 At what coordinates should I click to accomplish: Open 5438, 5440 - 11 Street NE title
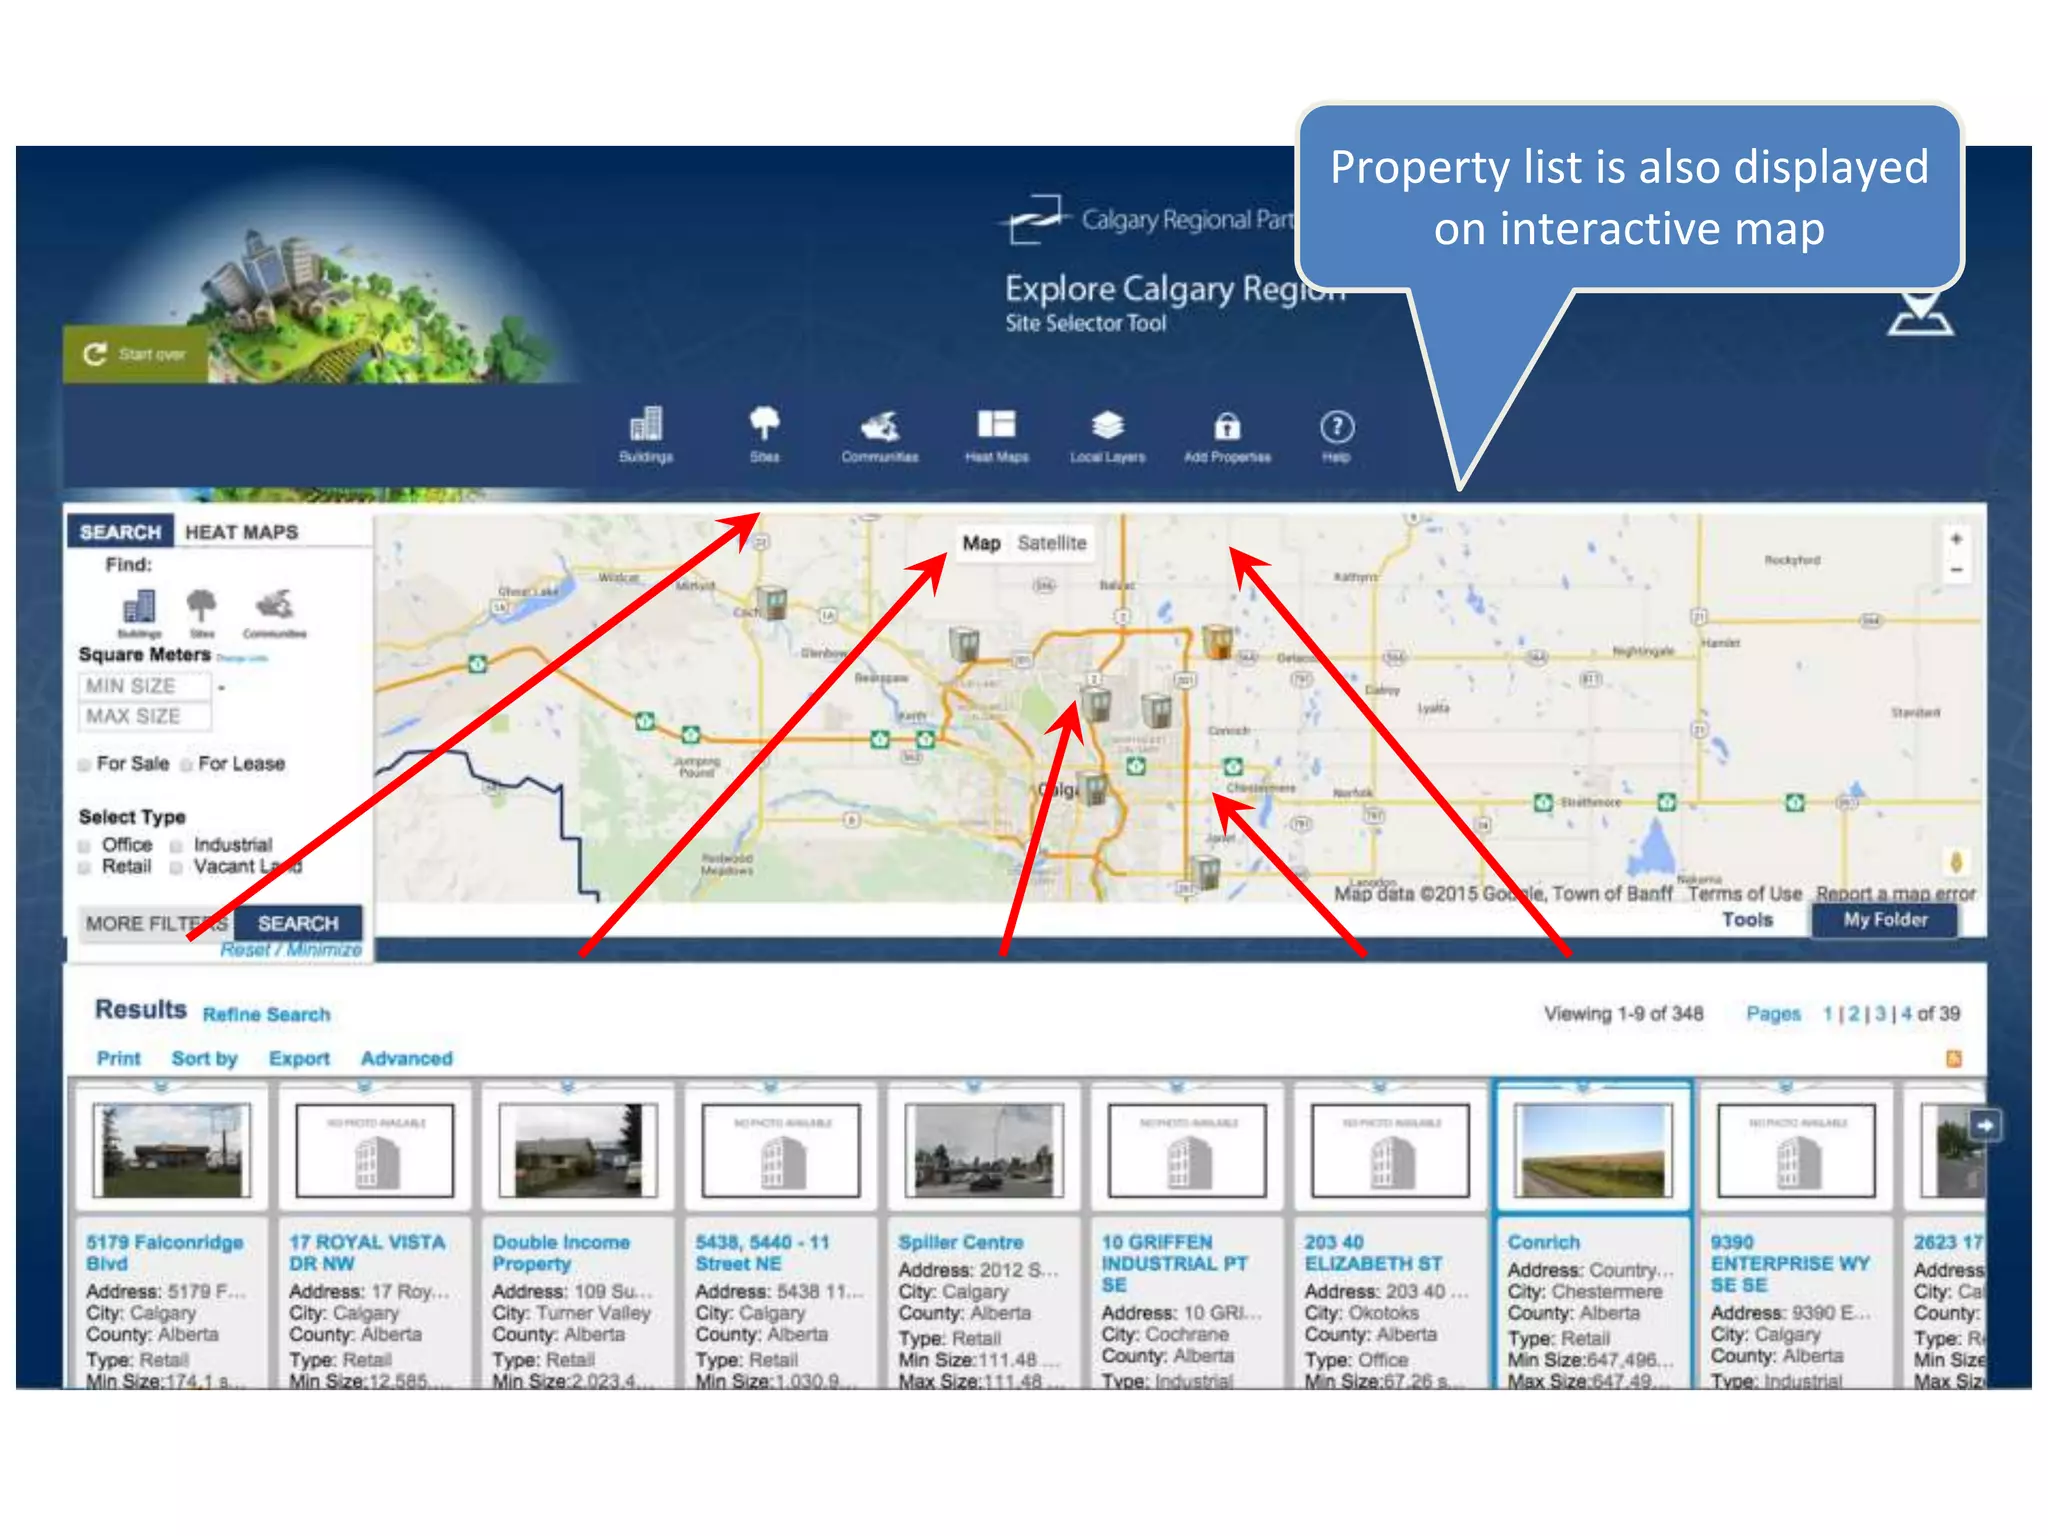(x=762, y=1253)
